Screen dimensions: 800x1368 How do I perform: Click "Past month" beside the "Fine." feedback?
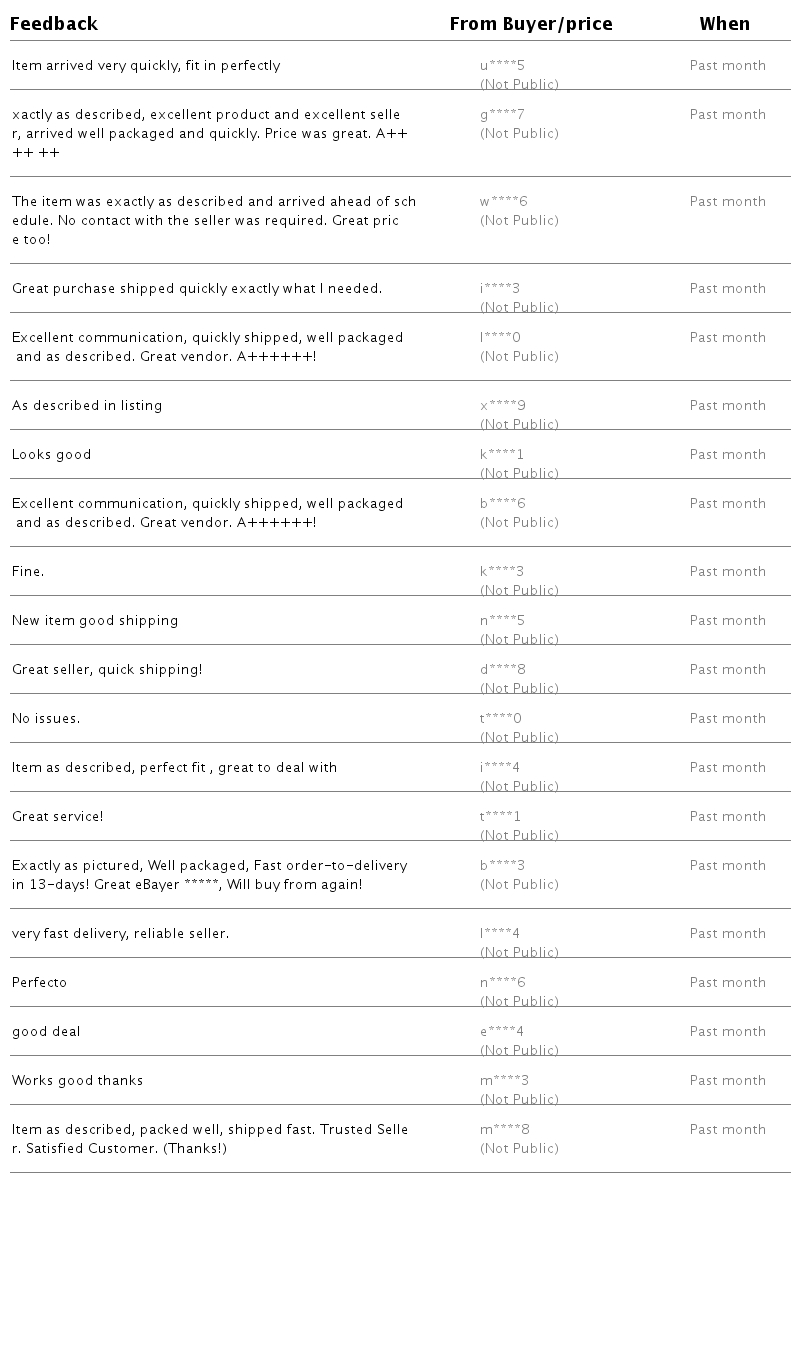727,572
